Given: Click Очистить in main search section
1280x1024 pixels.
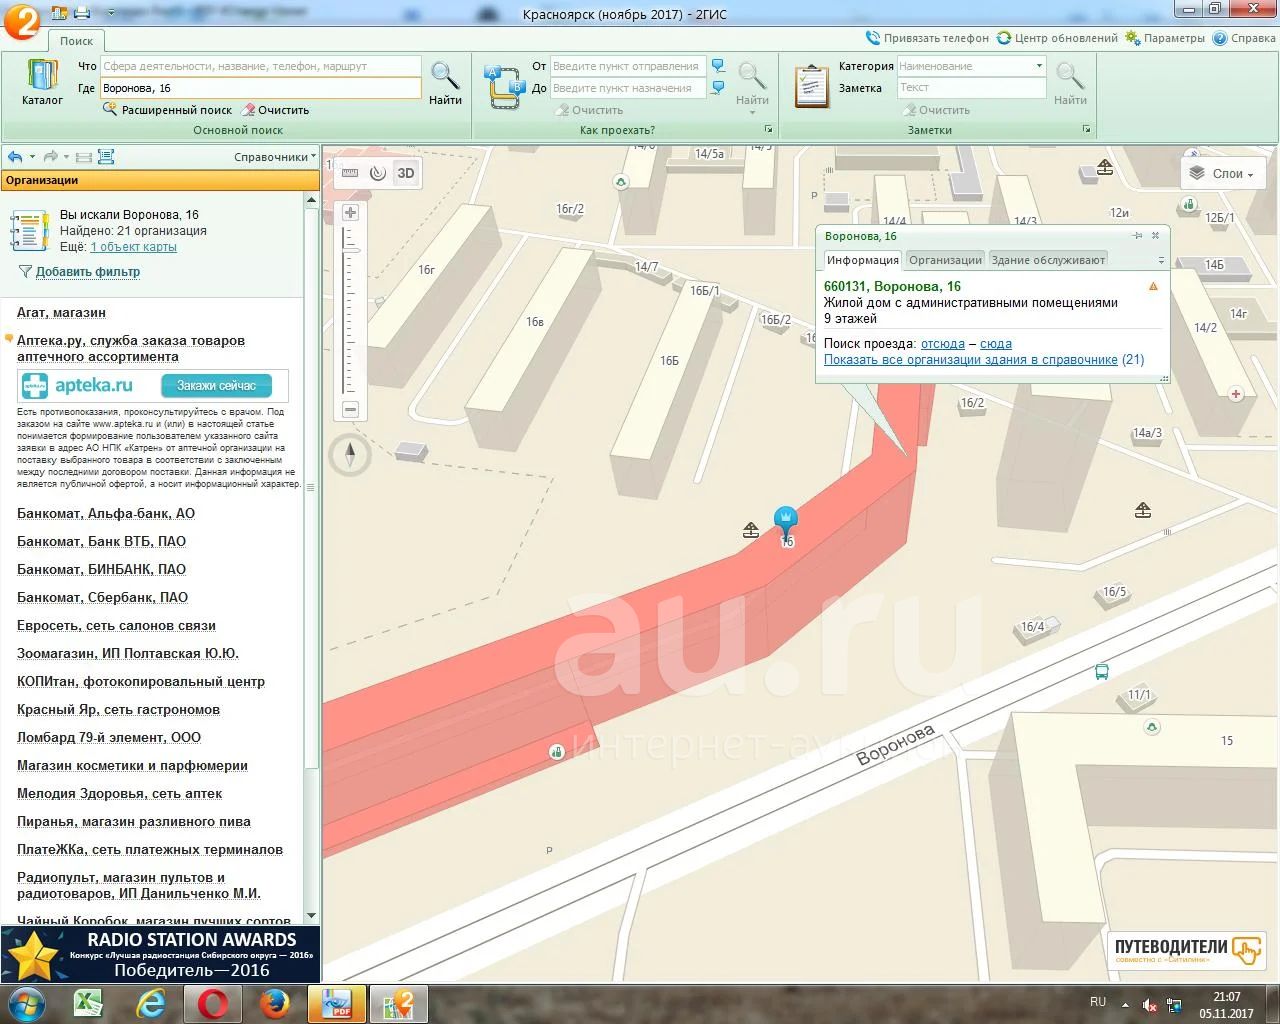Looking at the screenshot, I should (275, 110).
